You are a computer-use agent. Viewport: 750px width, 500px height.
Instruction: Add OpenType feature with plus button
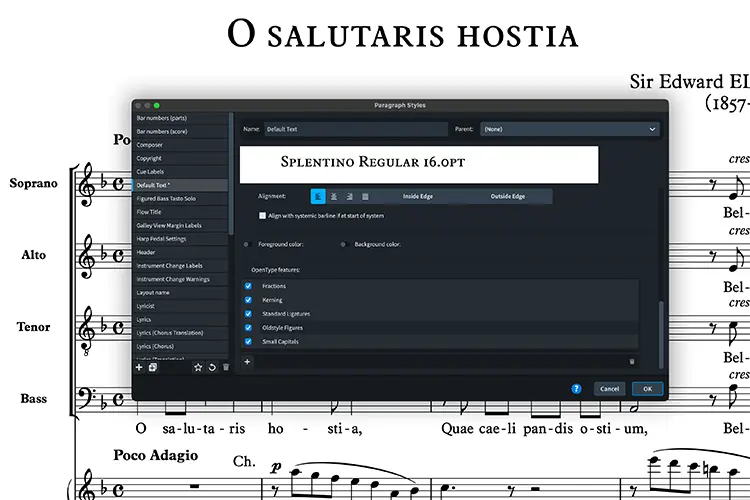247,362
